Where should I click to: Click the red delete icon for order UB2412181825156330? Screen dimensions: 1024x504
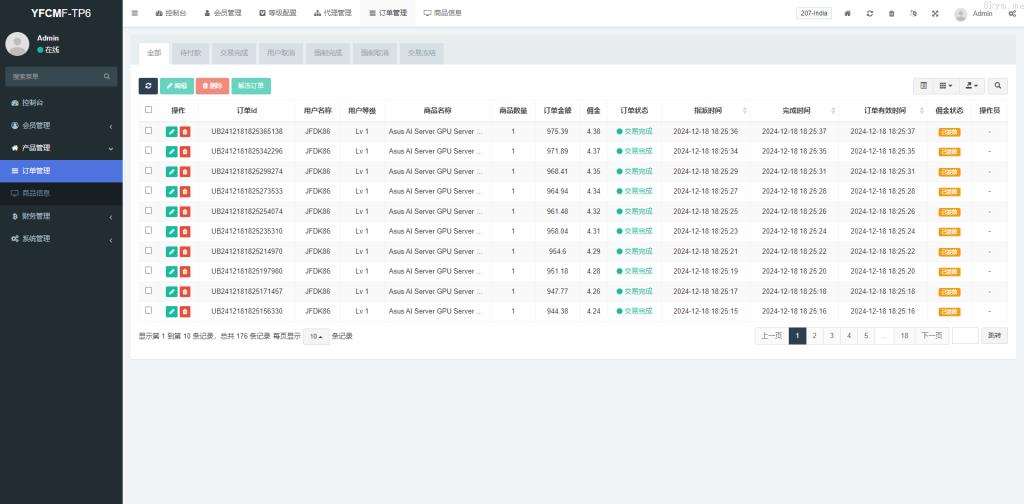[185, 311]
